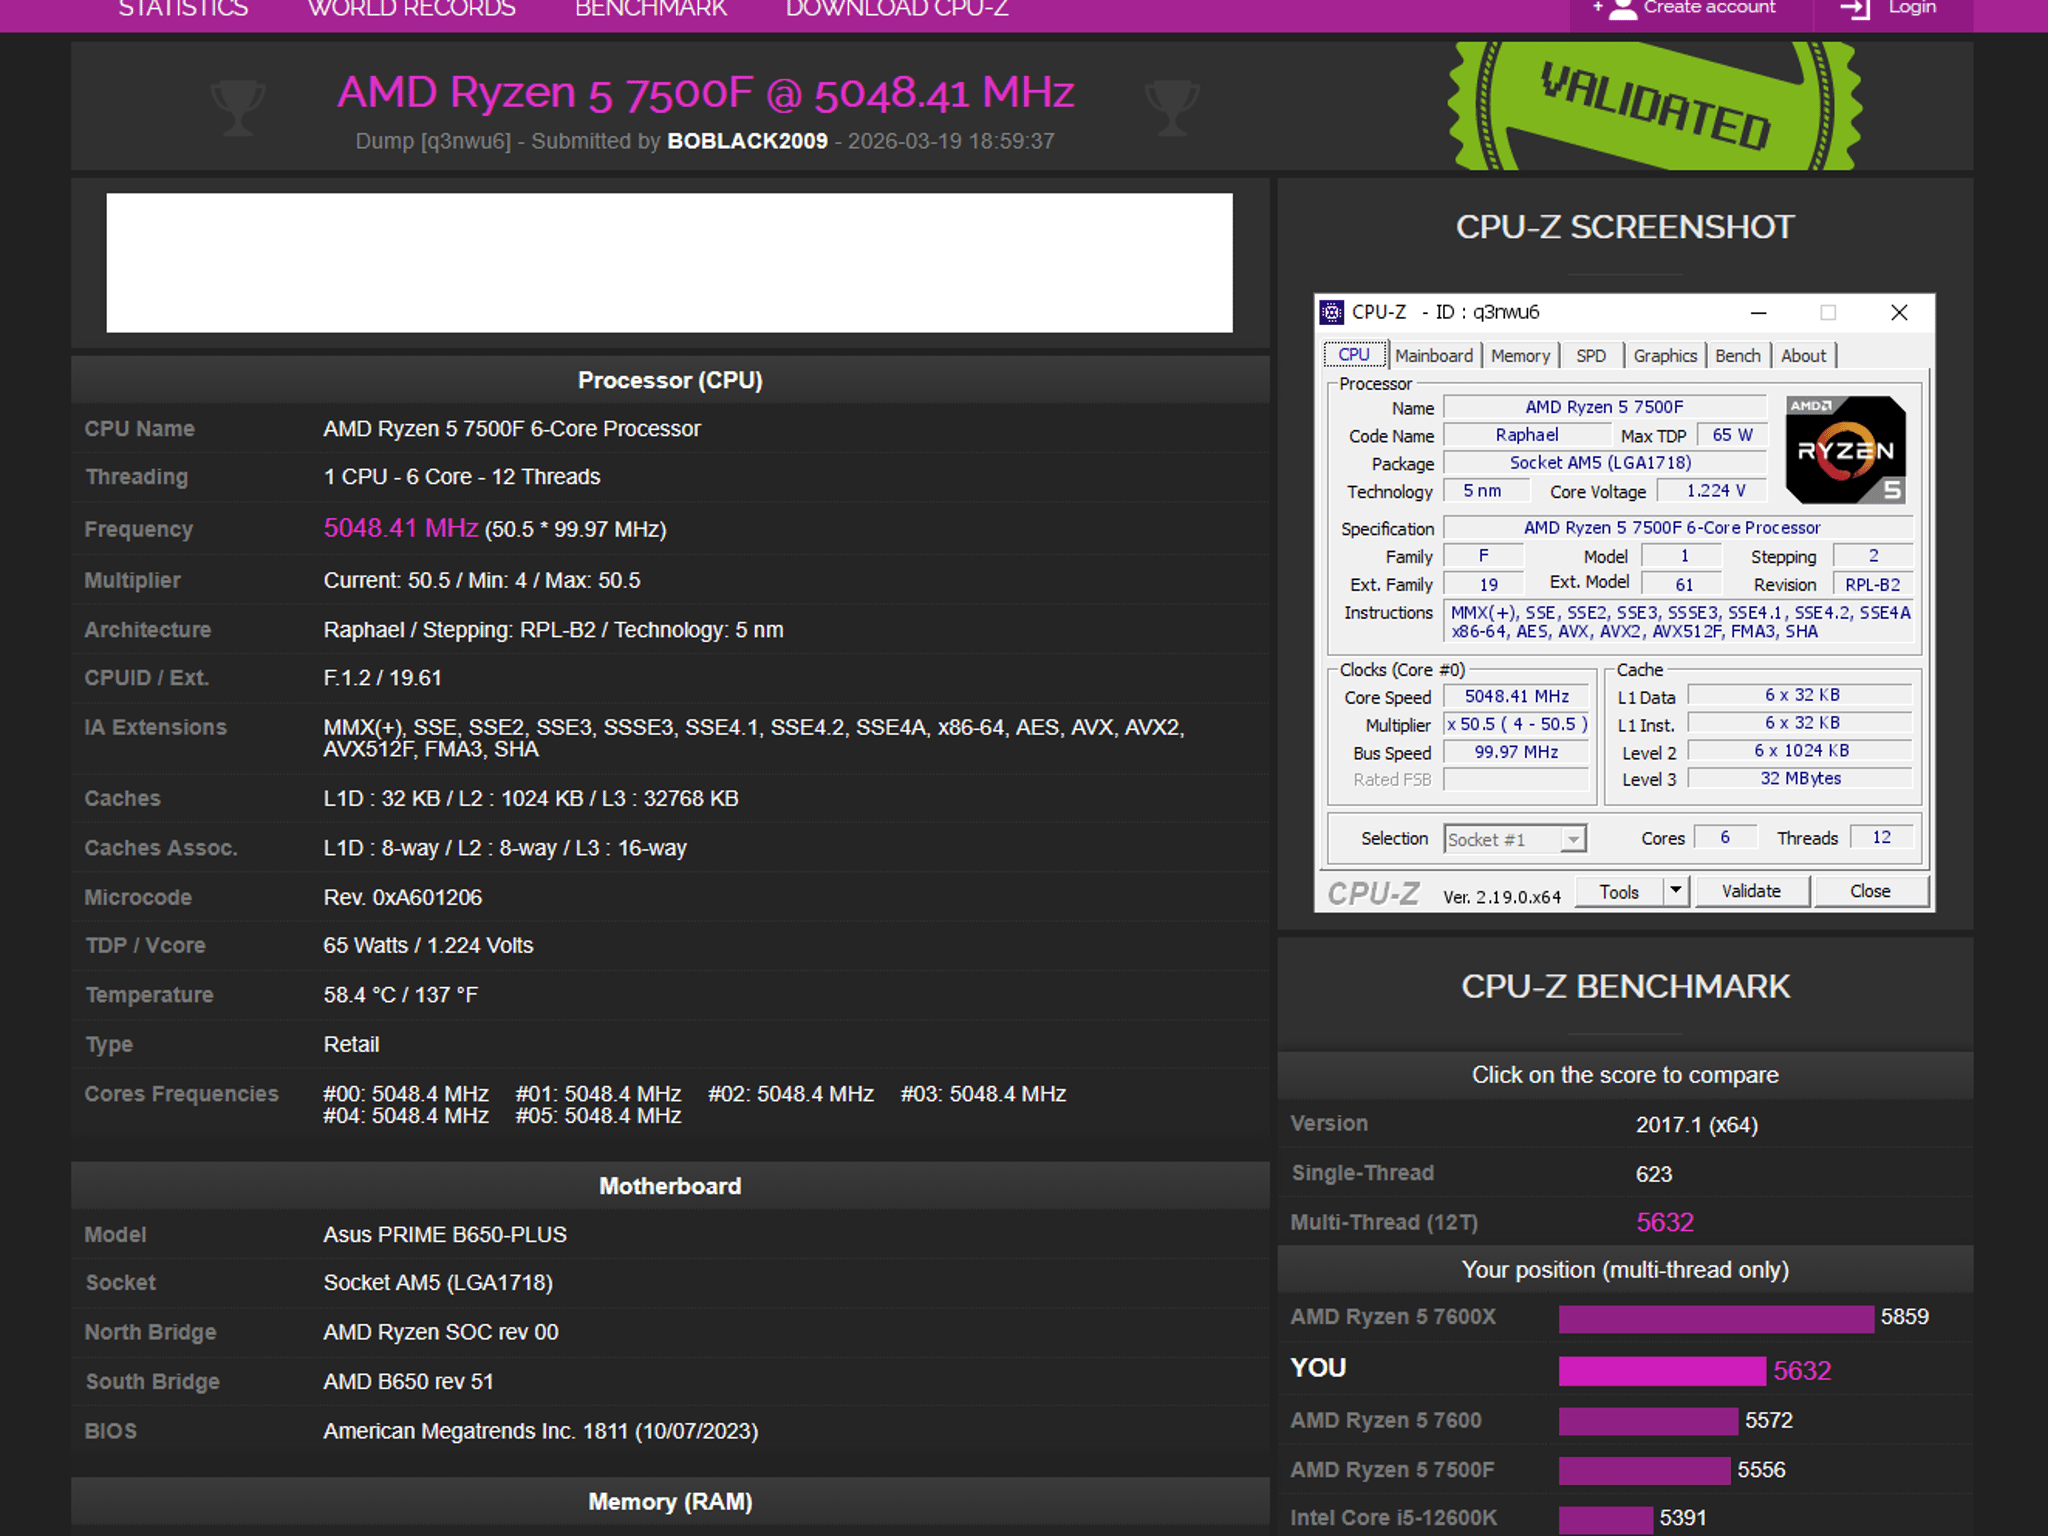Select South Bridge value AMD B650 rev 51
Image resolution: width=2048 pixels, height=1536 pixels.
tap(408, 1382)
